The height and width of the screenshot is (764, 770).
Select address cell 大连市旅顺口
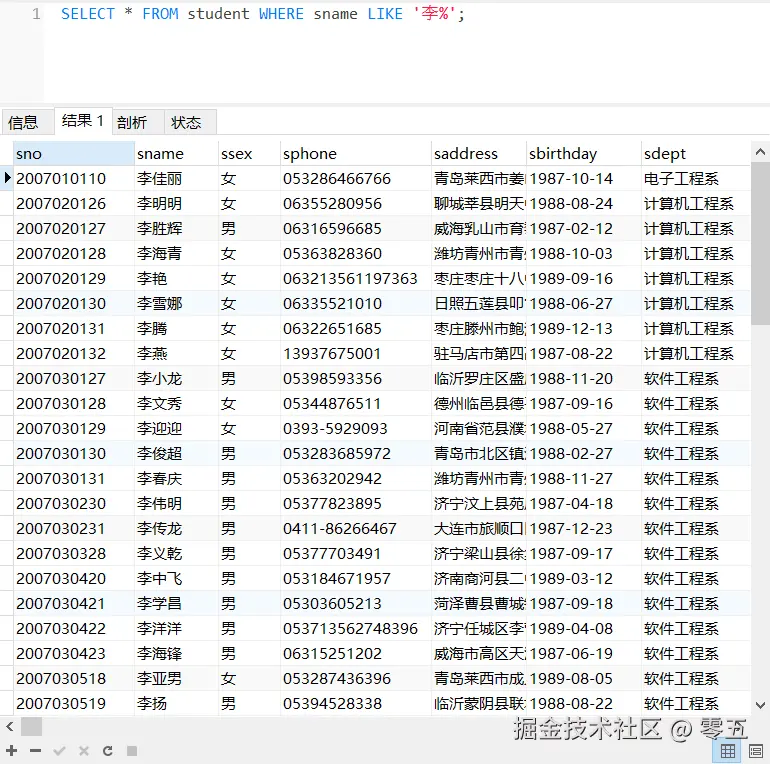(479, 529)
